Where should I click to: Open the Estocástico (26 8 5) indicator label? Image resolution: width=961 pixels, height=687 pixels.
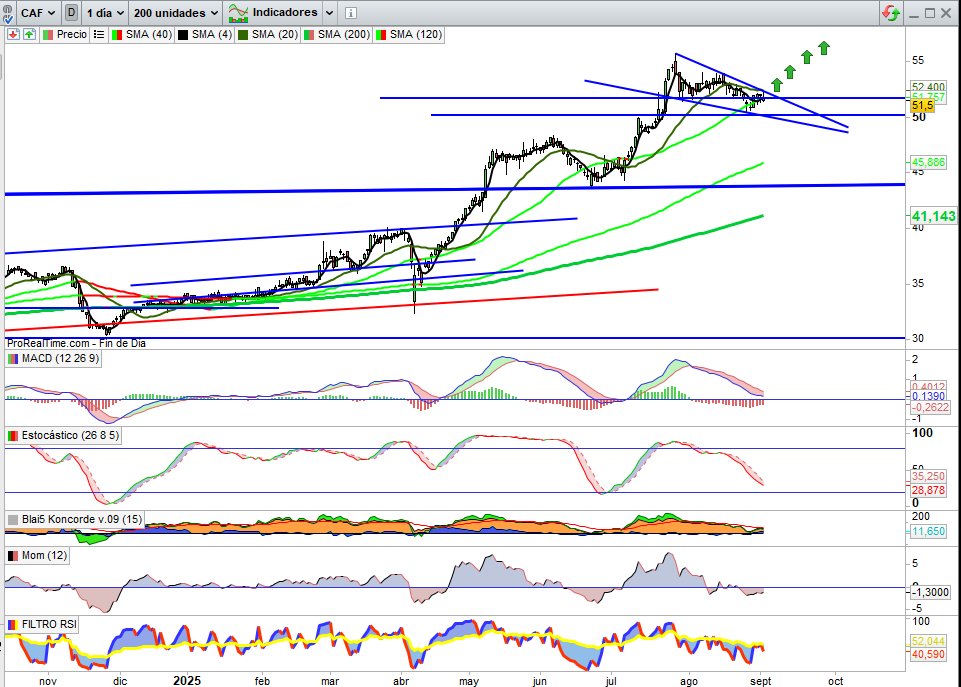[63, 436]
